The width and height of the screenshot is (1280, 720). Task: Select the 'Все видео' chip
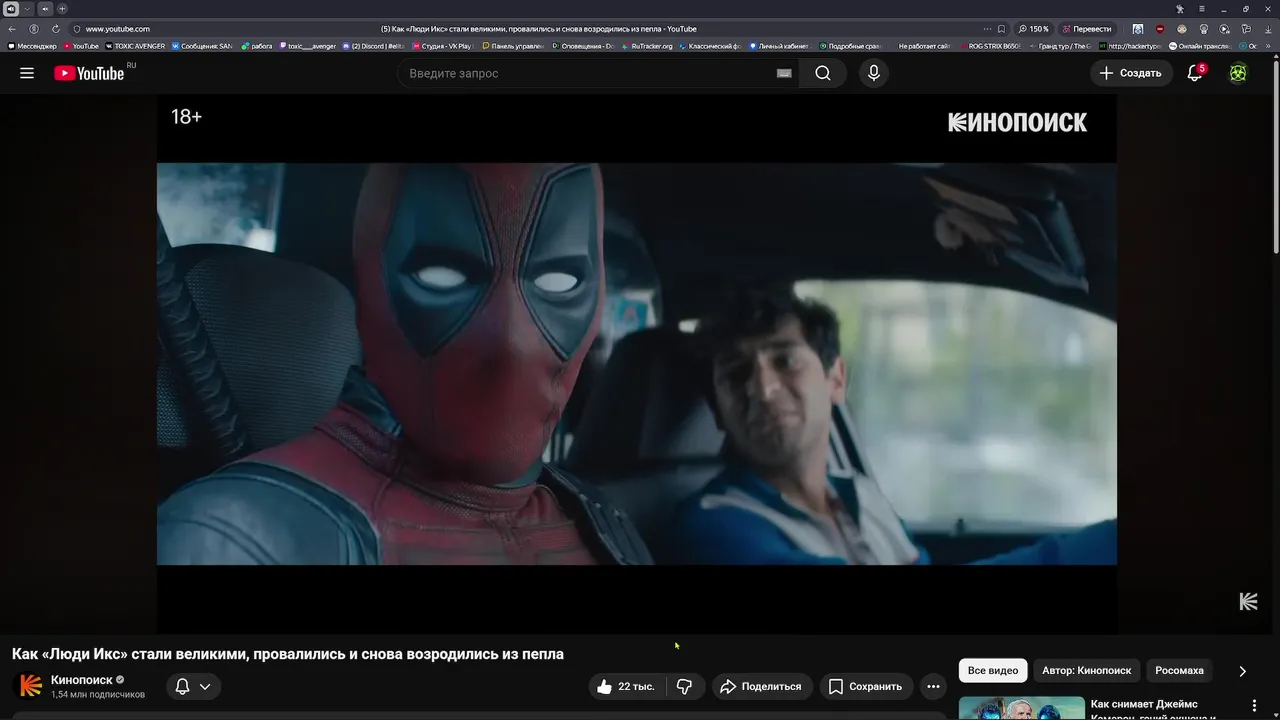click(x=993, y=670)
